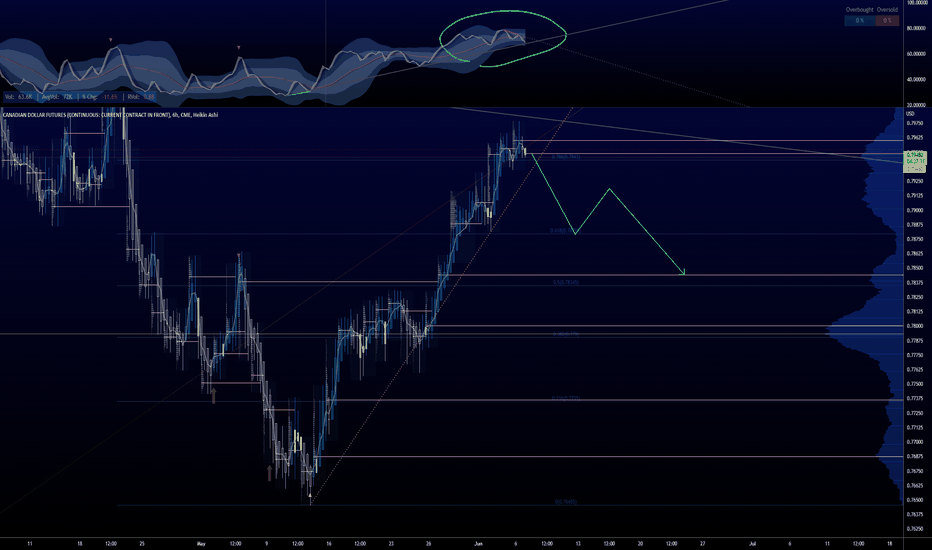Click the May label on time axis
932x550 pixels.
[201, 543]
